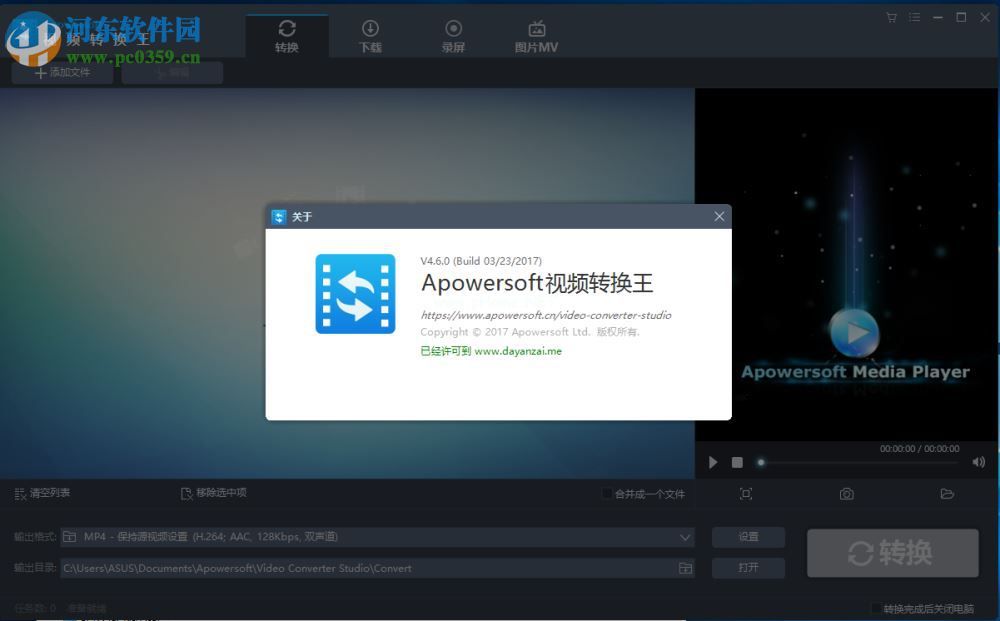This screenshot has height=621, width=1000.
Task: Click the media player play button
Action: pos(713,462)
